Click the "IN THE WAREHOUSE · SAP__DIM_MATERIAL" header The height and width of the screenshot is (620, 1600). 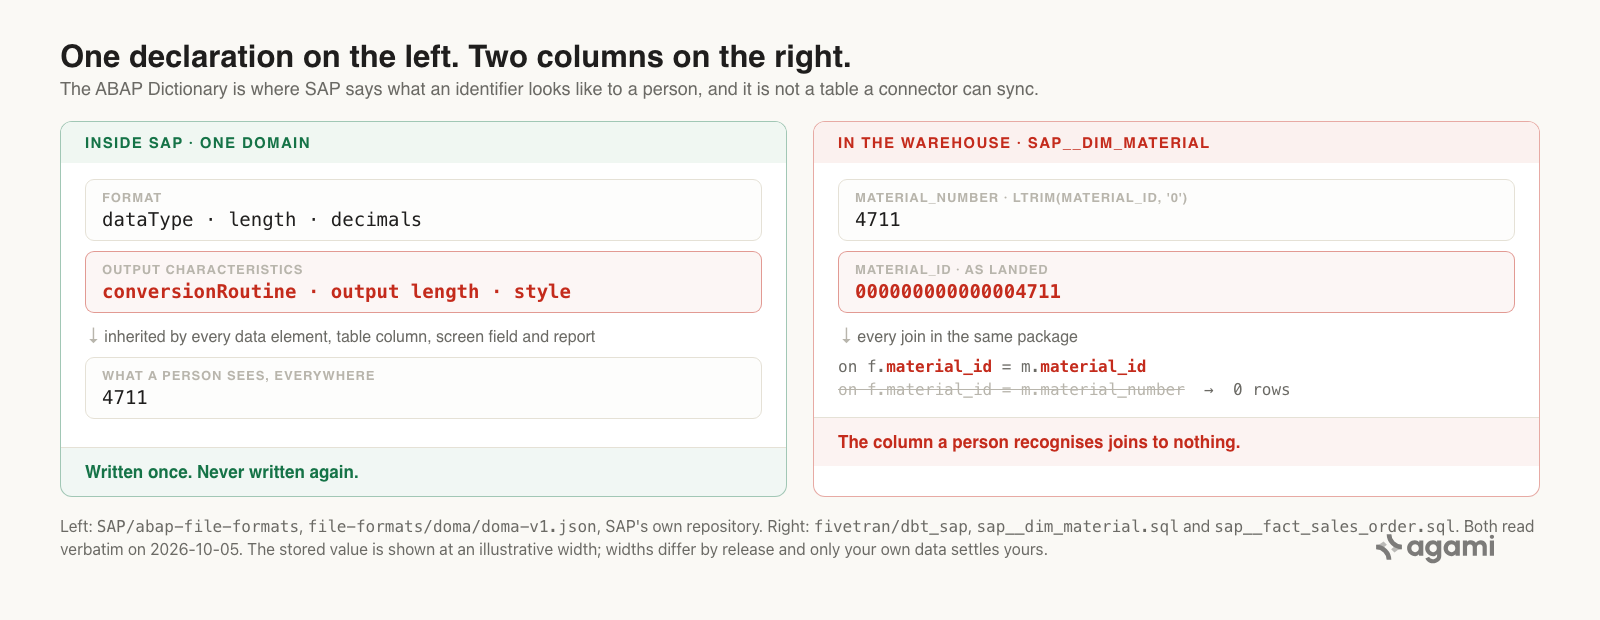pos(1023,143)
